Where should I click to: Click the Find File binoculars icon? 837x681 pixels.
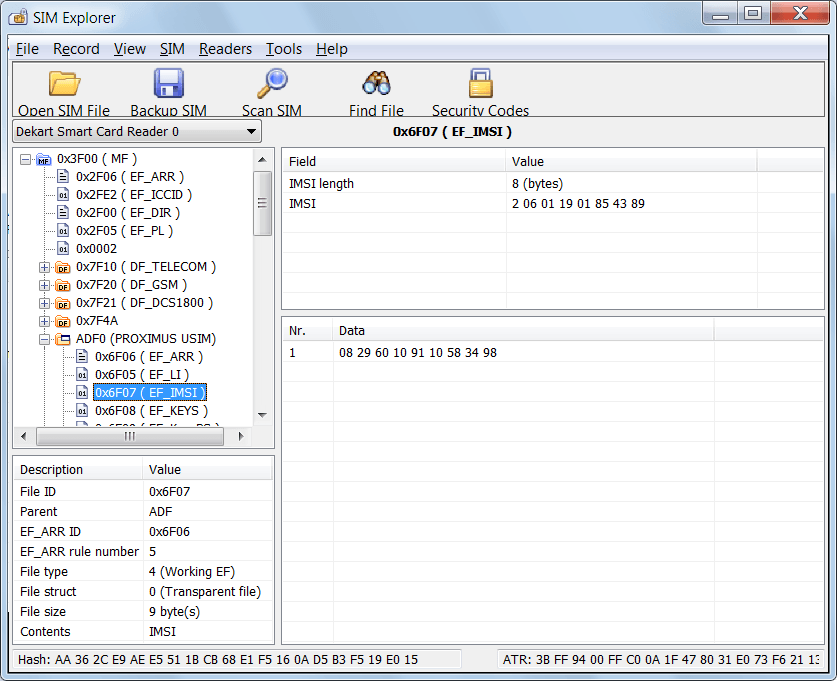point(374,82)
